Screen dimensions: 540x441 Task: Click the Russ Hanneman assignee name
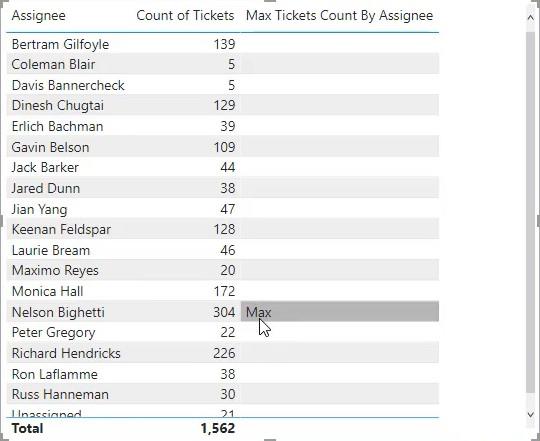pyautogui.click(x=60, y=395)
